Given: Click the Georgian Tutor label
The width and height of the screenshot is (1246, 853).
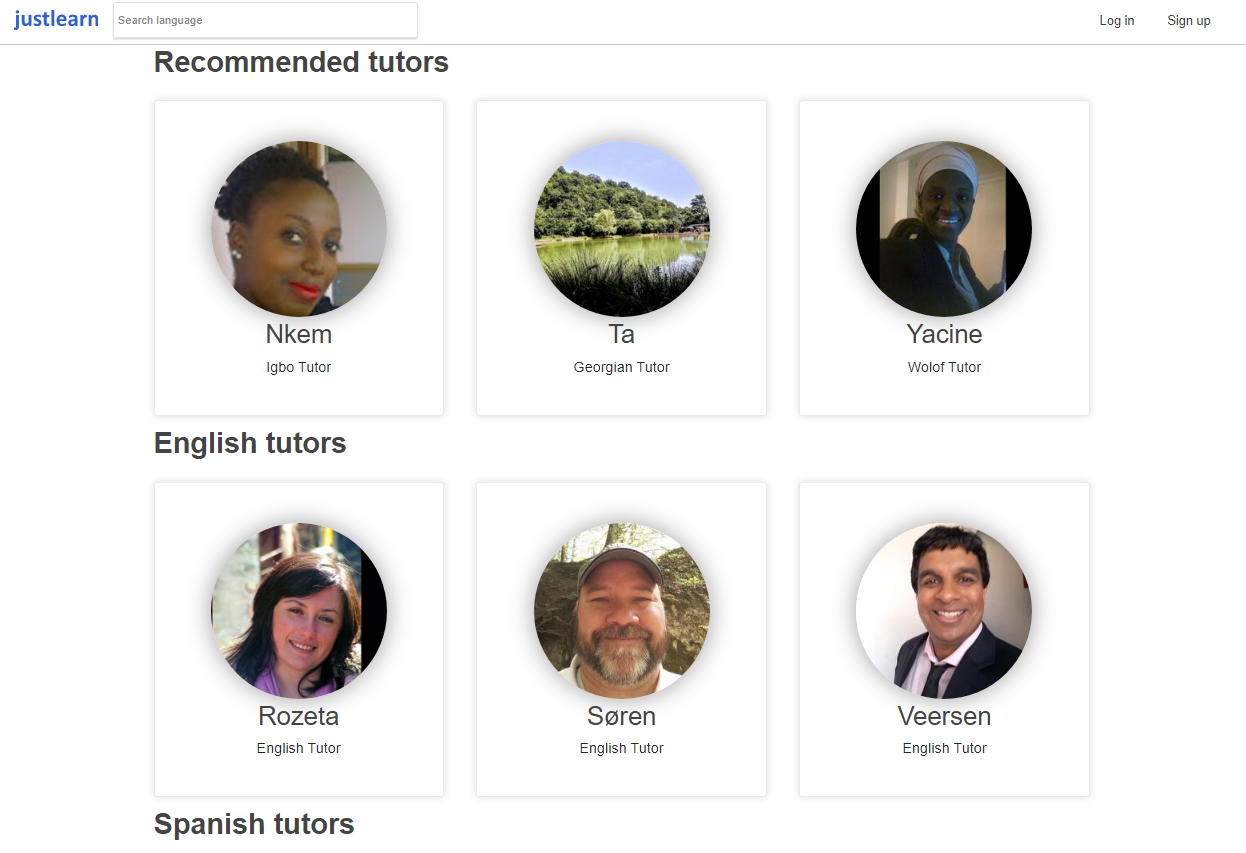Looking at the screenshot, I should click(x=622, y=367).
